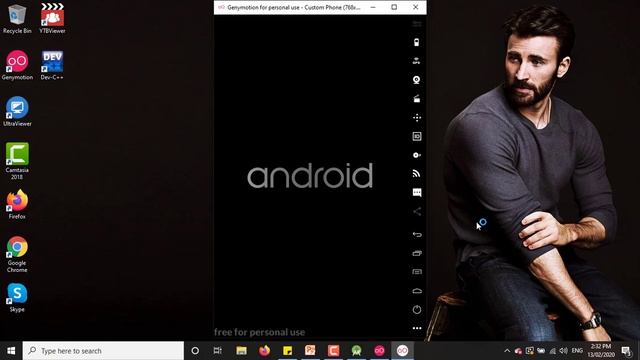Open PowerPoint from the taskbar

310,351
